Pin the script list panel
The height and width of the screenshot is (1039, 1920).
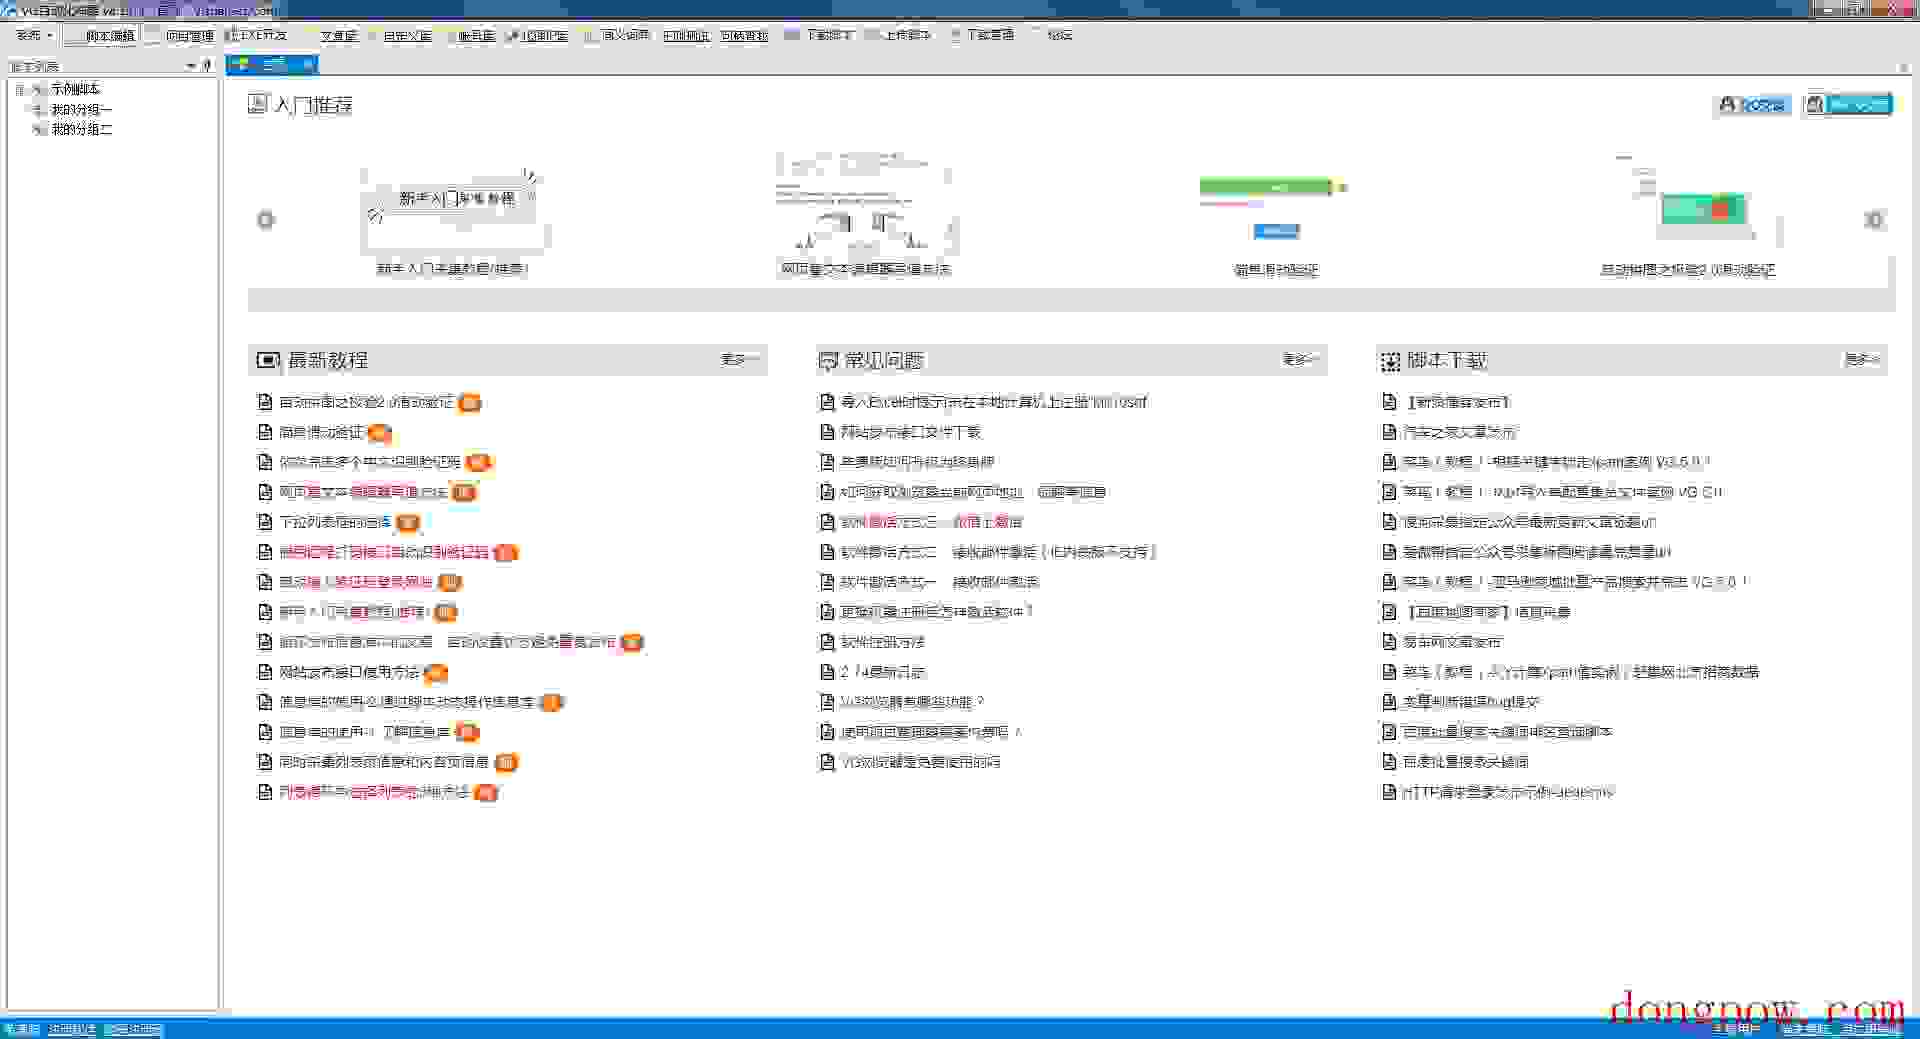pos(207,66)
